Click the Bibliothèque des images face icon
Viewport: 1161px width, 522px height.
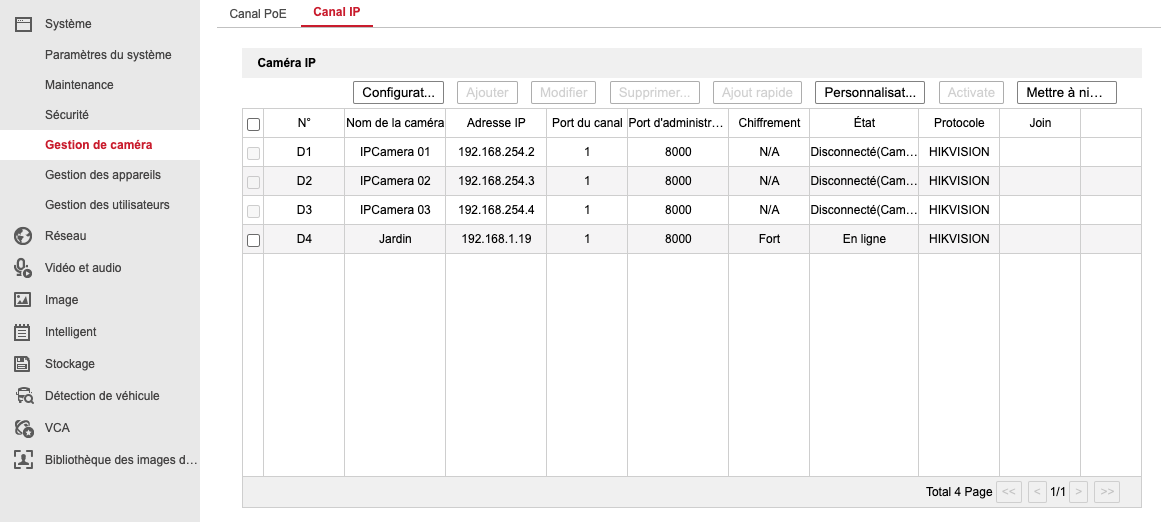click(24, 460)
